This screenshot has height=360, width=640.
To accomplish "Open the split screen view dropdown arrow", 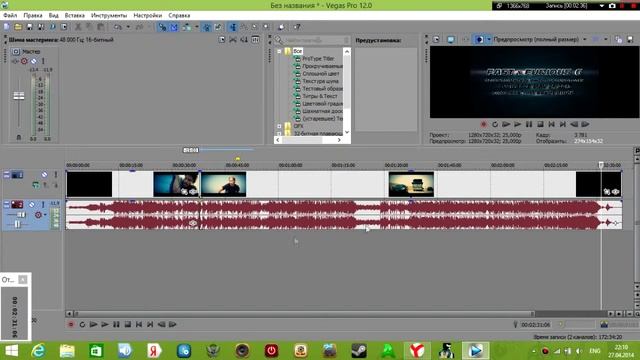I will coord(489,40).
